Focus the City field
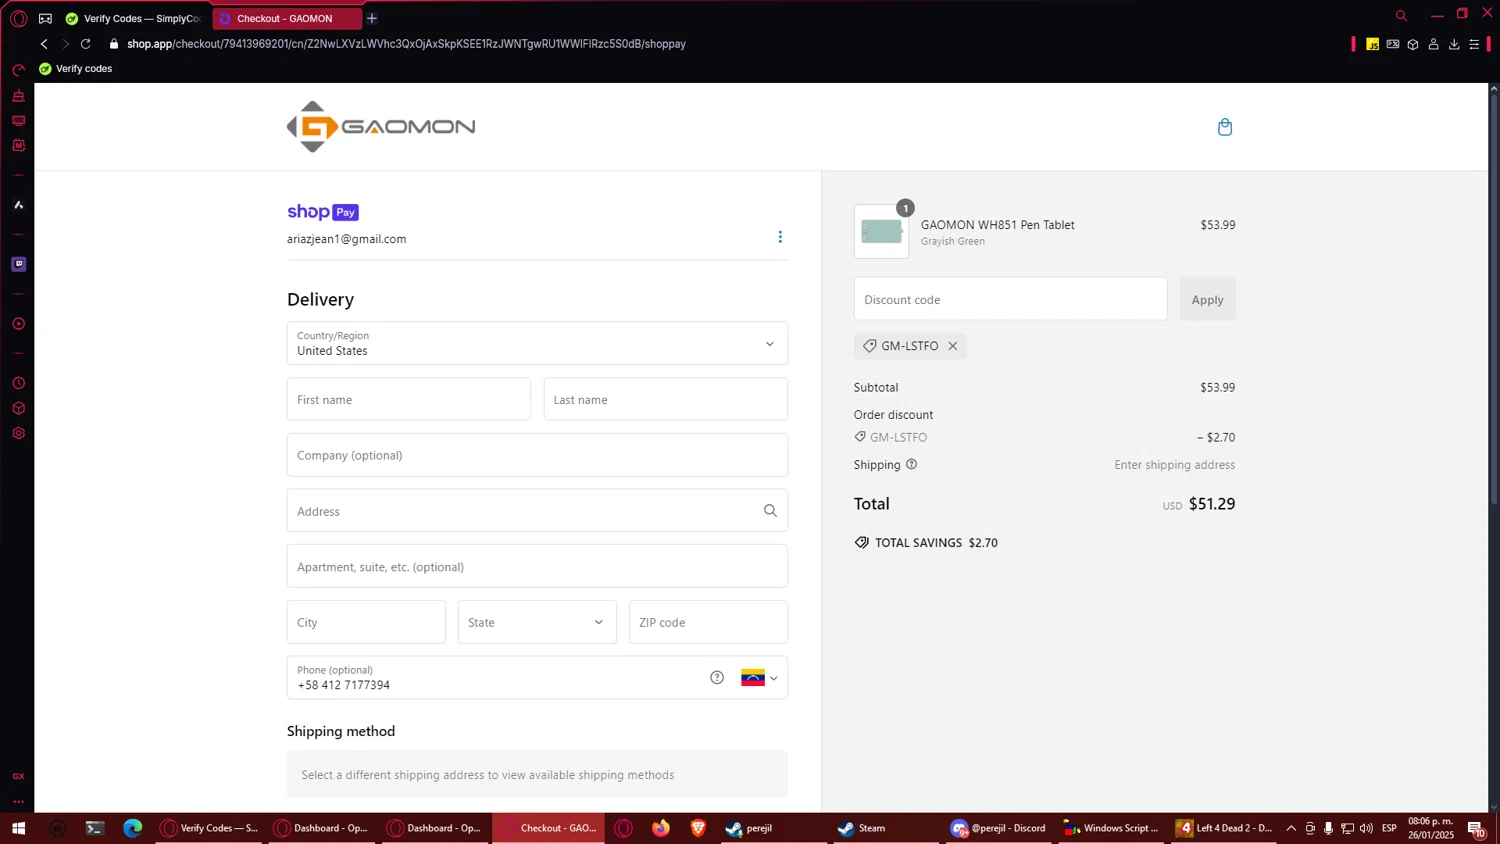Viewport: 1500px width, 844px height. click(x=366, y=622)
